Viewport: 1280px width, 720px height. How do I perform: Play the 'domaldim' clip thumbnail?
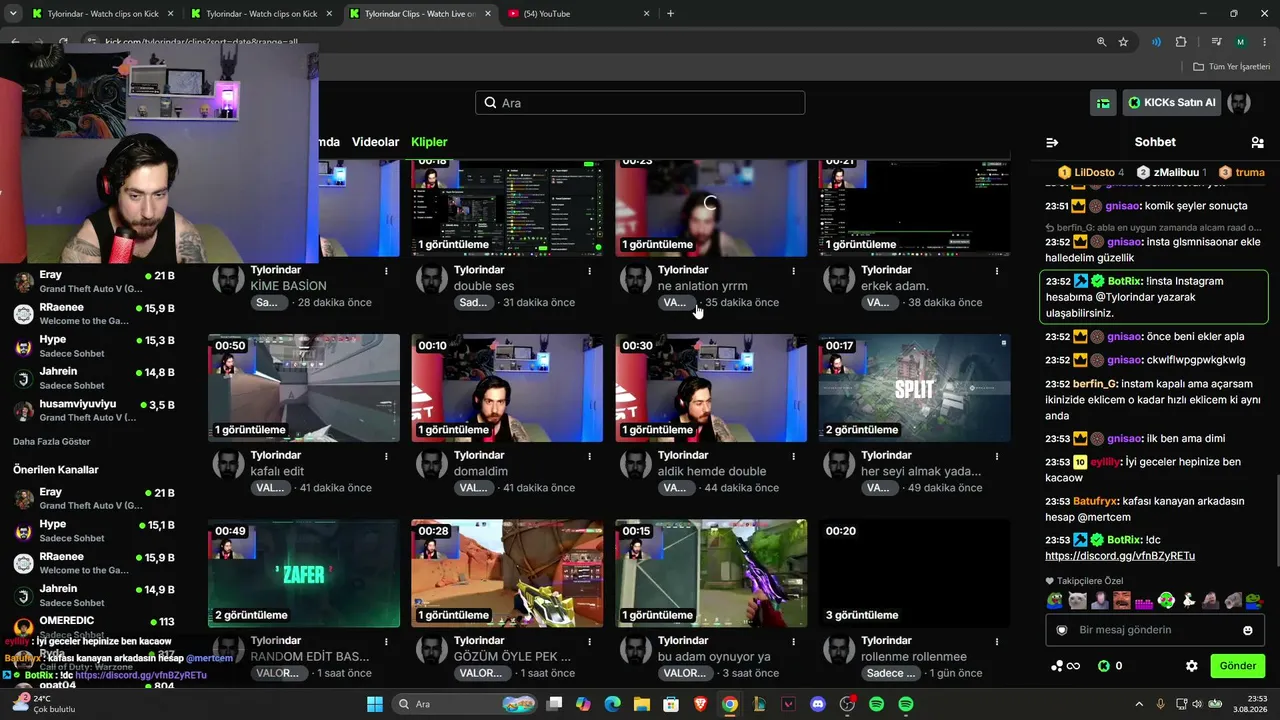(x=507, y=388)
